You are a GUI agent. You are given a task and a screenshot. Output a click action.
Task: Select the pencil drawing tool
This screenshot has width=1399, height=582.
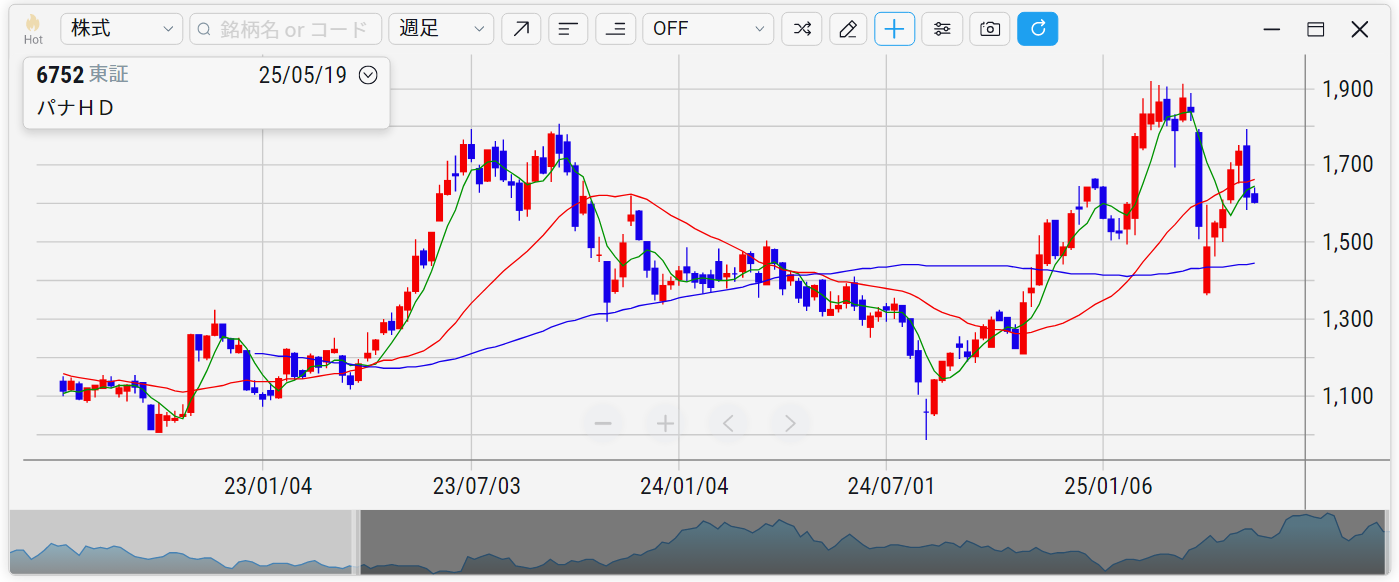pos(848,29)
